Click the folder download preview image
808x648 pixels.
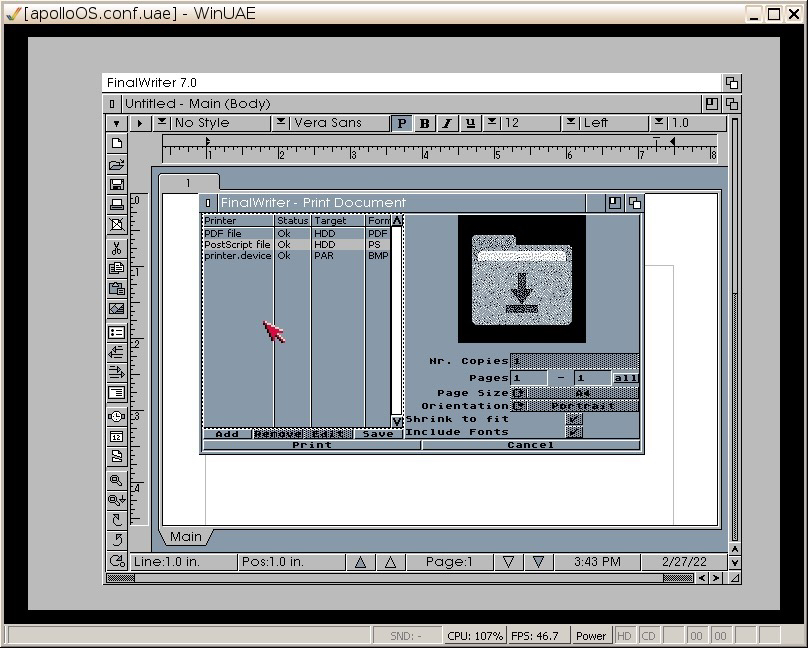point(521,279)
